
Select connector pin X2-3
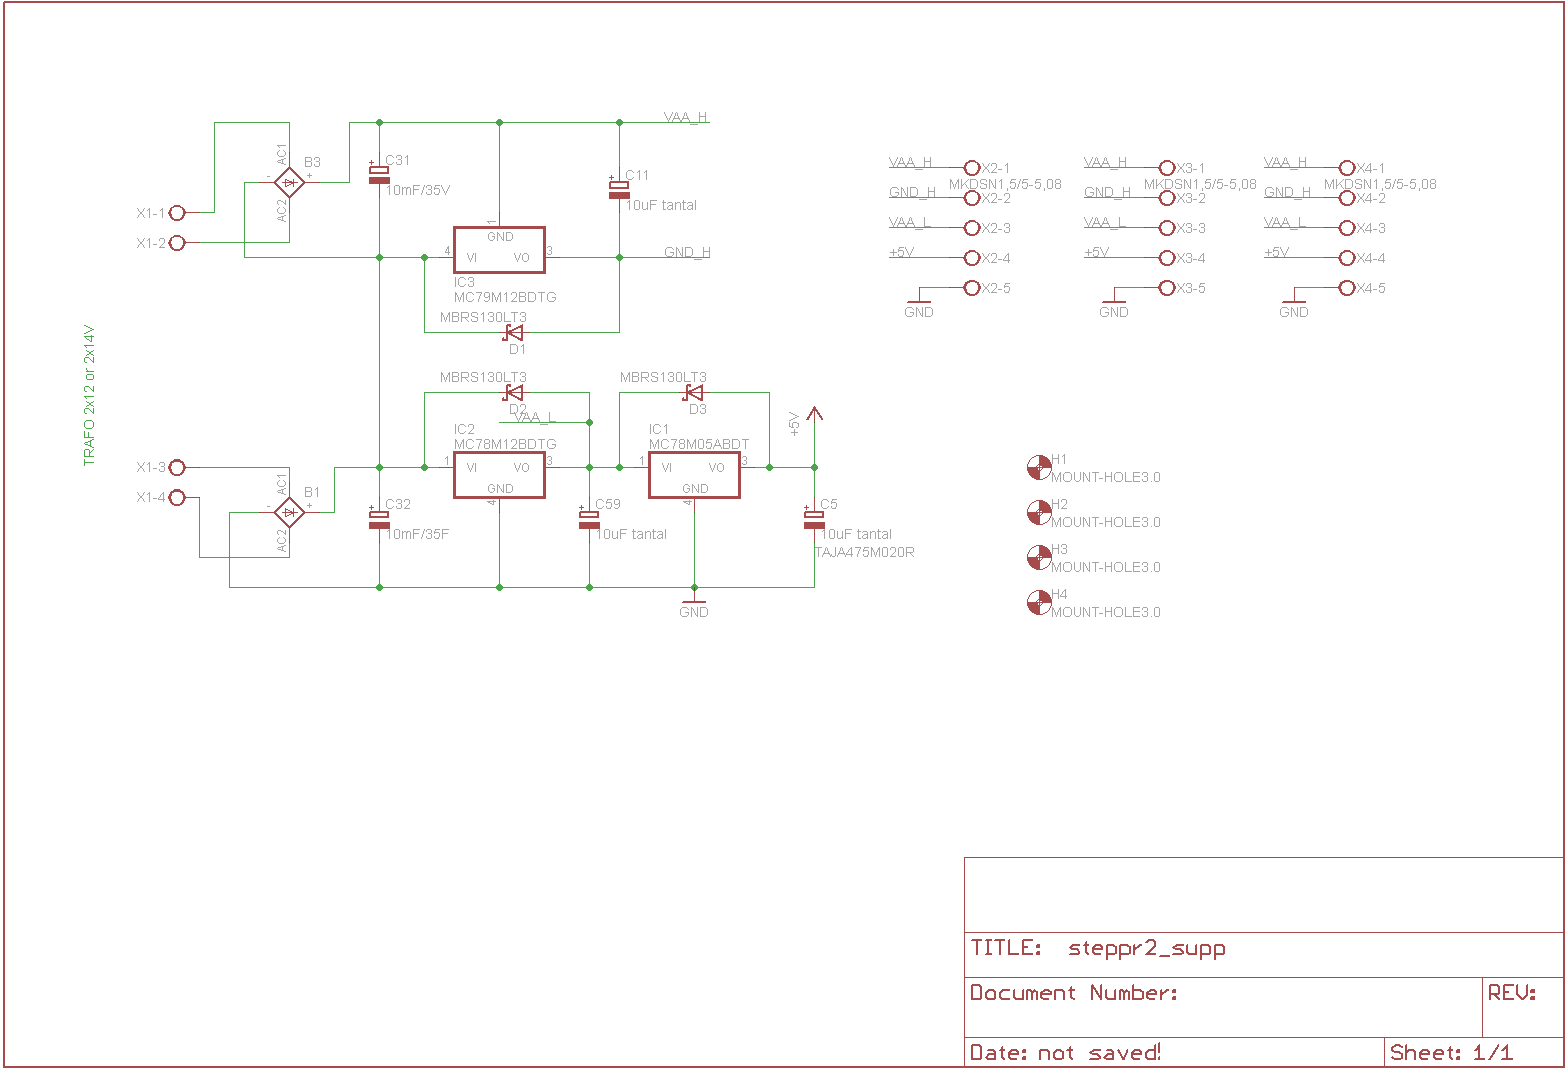pos(971,228)
